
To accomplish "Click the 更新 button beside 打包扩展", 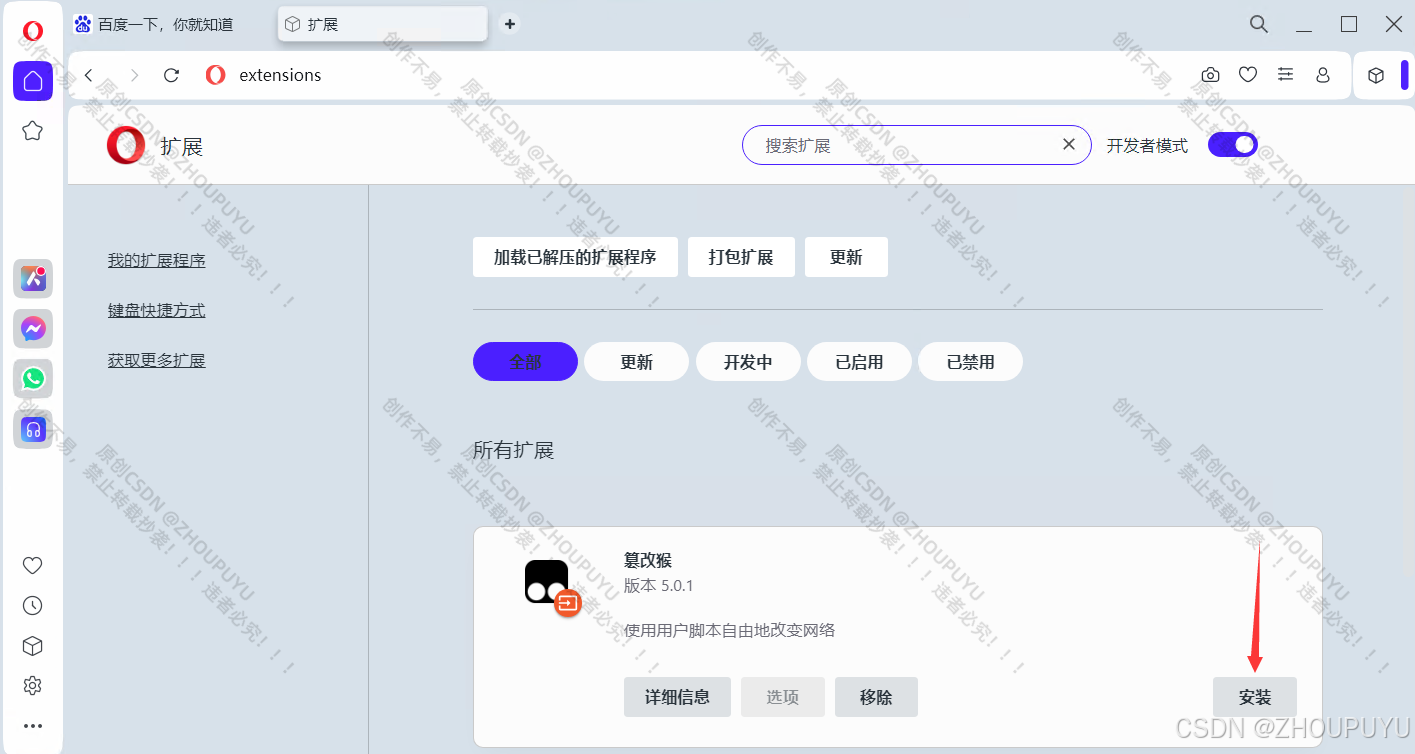I will (846, 257).
